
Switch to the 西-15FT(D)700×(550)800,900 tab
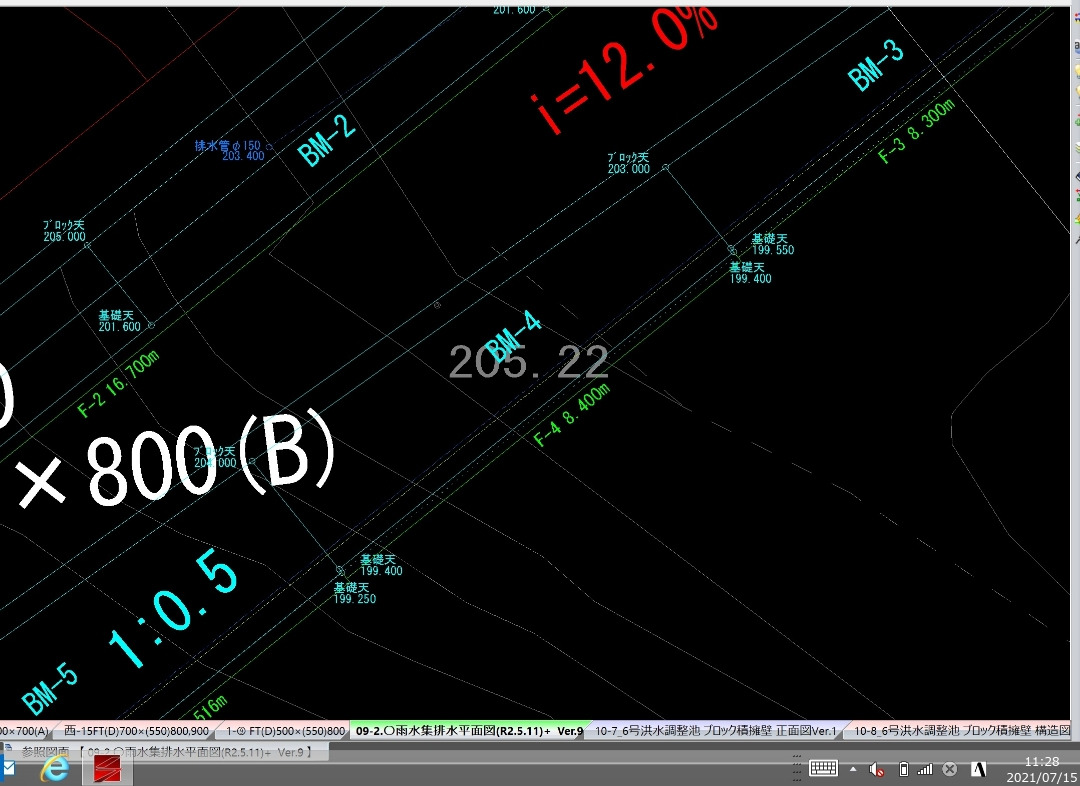point(136,731)
